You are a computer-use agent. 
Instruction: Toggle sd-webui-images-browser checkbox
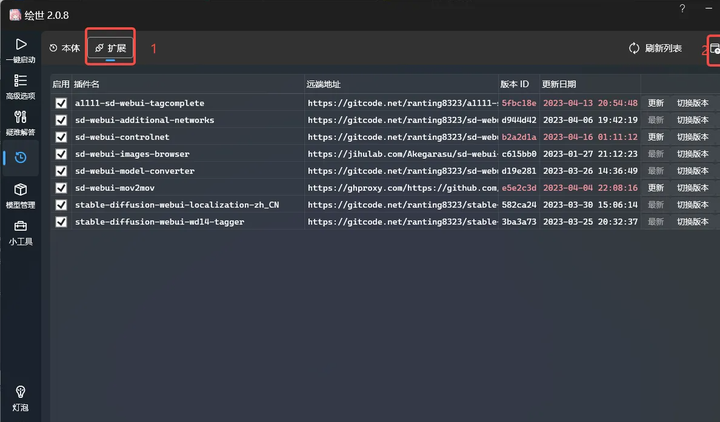61,154
